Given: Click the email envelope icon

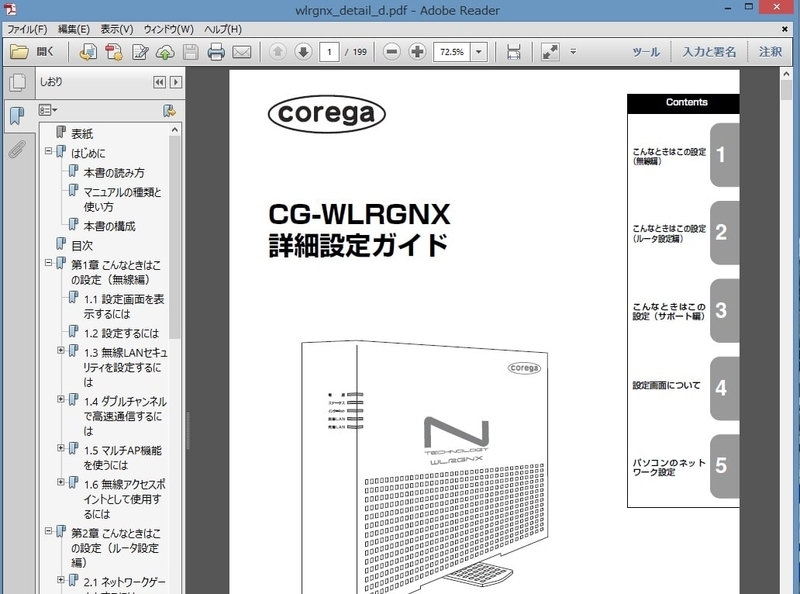Looking at the screenshot, I should (x=241, y=52).
